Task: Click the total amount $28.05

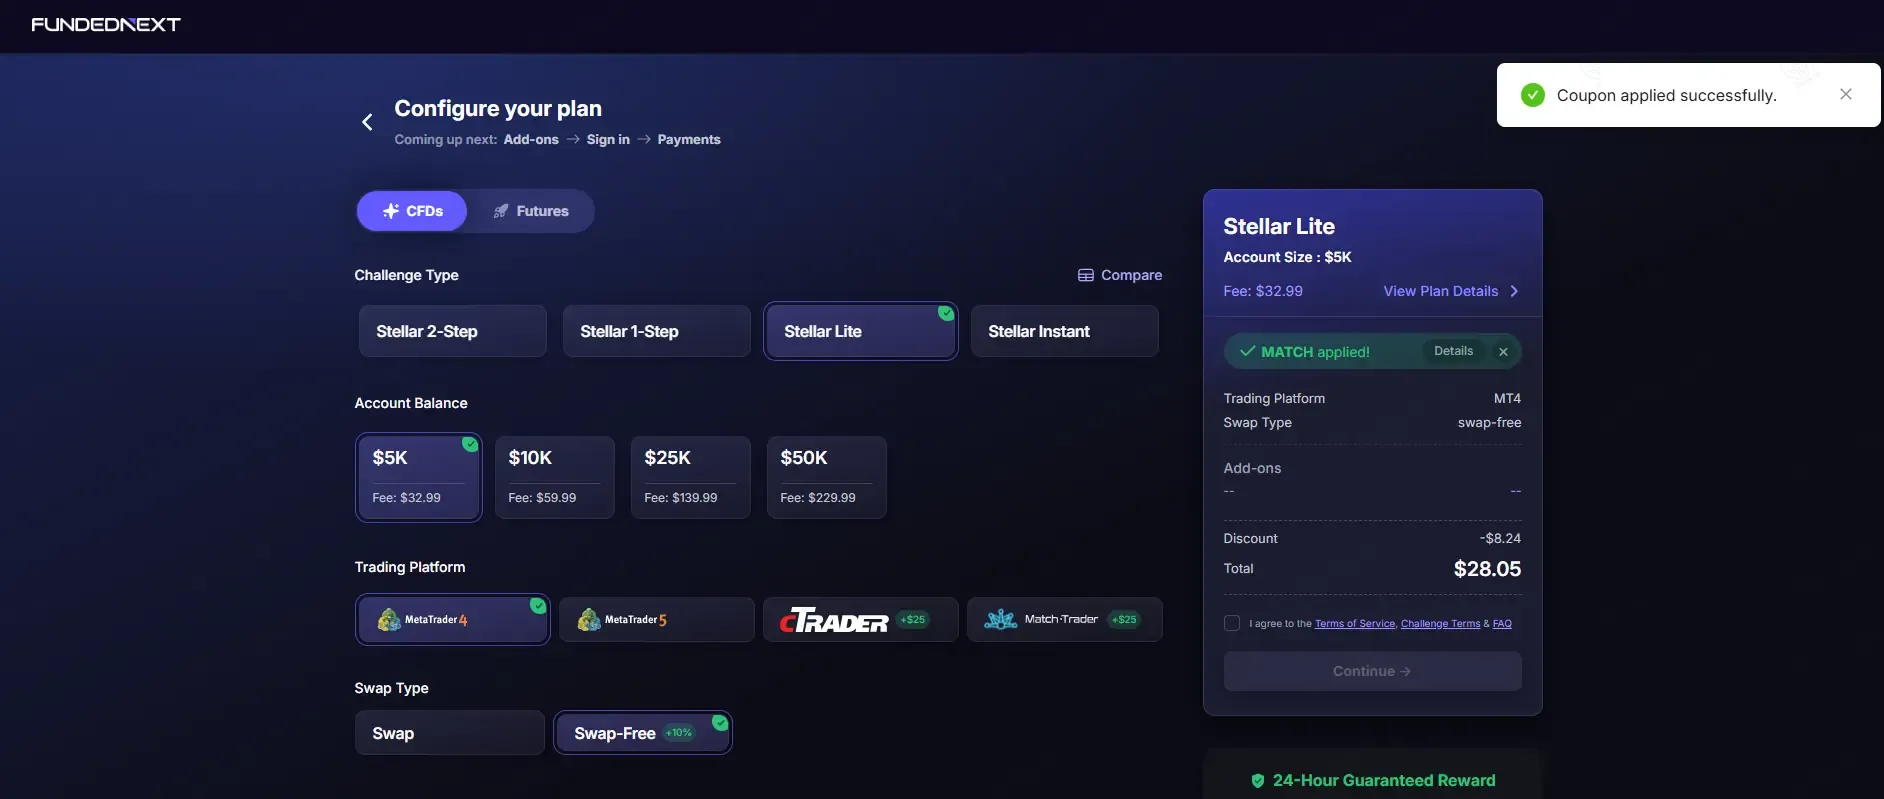Action: (1487, 569)
